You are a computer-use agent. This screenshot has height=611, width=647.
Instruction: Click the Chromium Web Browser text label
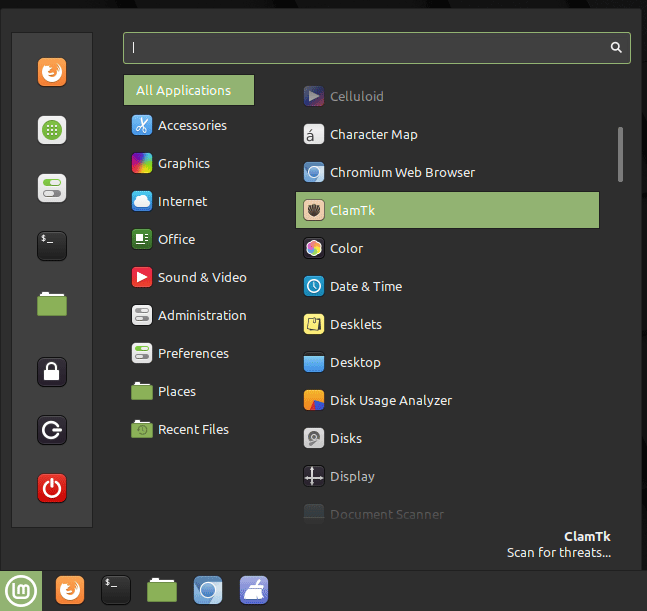403,172
